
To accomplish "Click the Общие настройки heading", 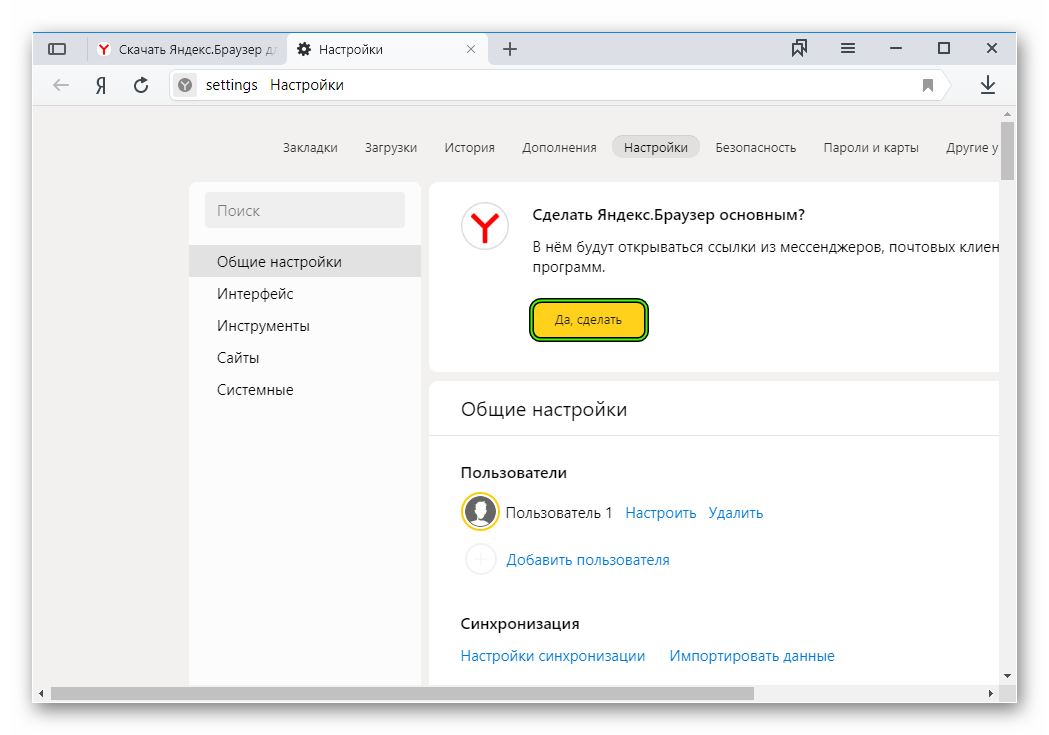I will tap(544, 409).
